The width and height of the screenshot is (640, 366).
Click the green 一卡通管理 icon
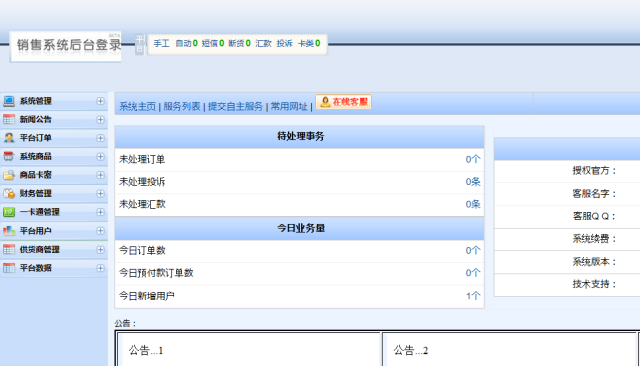pos(9,212)
